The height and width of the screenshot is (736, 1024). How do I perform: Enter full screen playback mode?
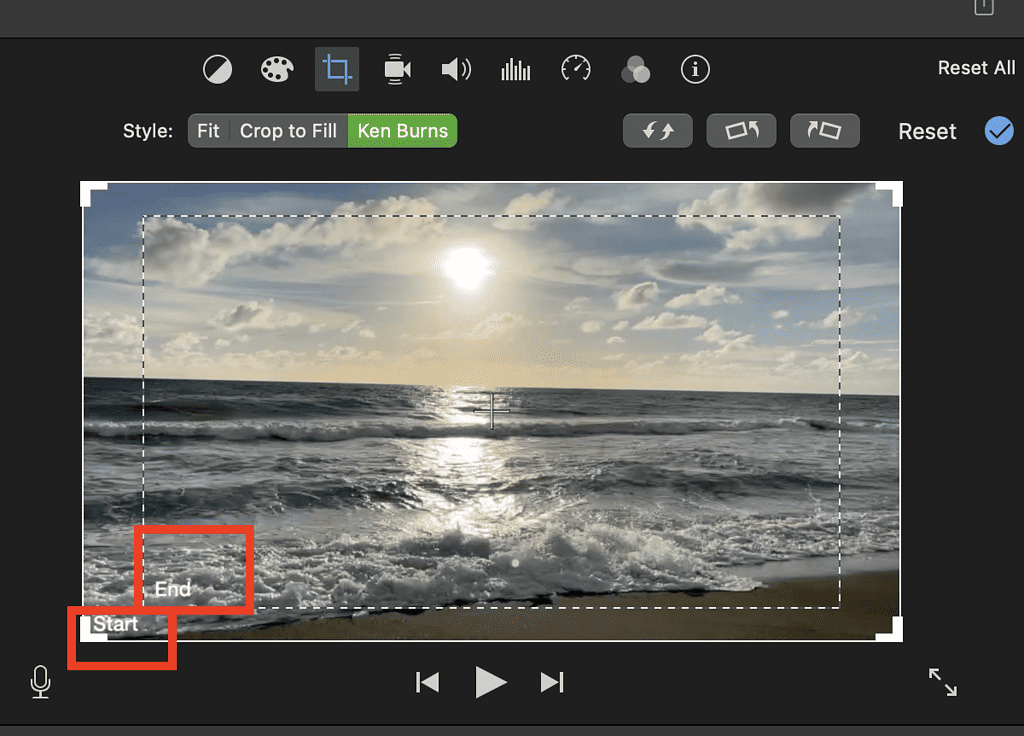point(942,682)
